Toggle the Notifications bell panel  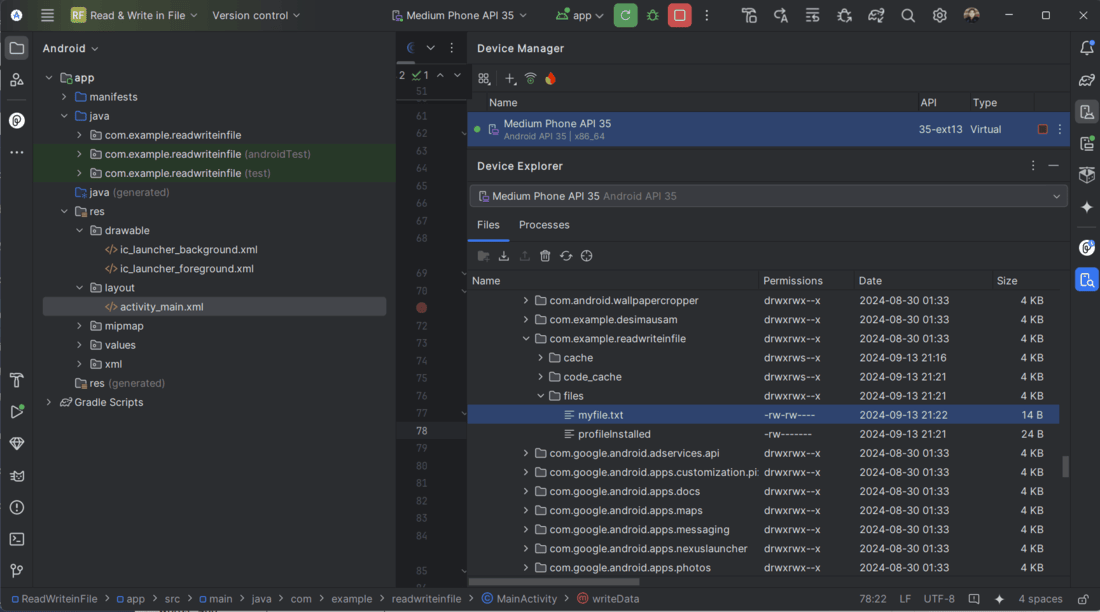click(x=1087, y=48)
